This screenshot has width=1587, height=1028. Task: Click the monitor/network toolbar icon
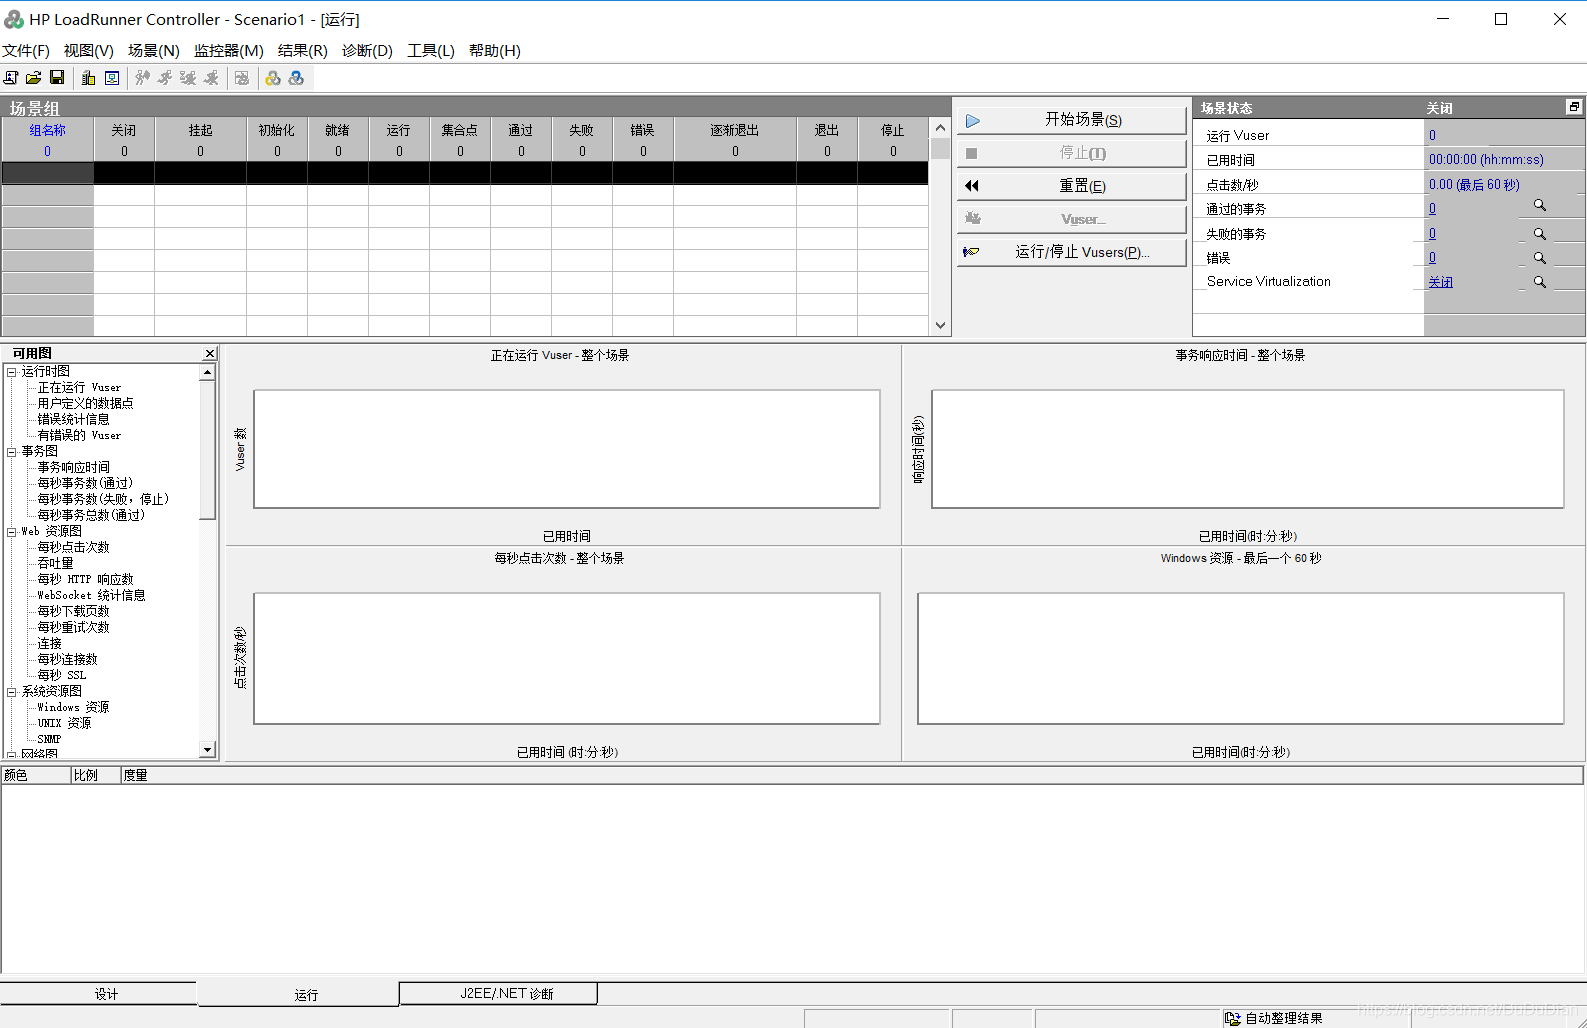click(x=112, y=78)
